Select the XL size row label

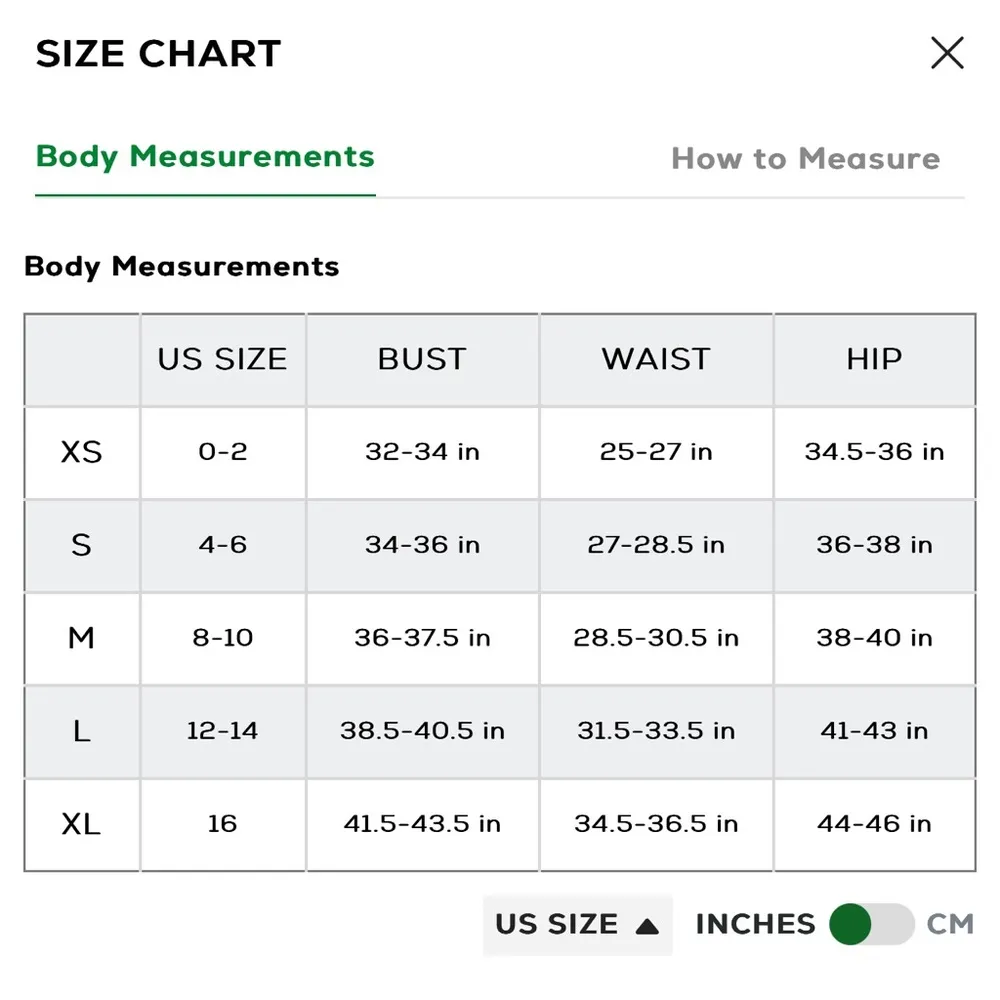click(x=82, y=825)
